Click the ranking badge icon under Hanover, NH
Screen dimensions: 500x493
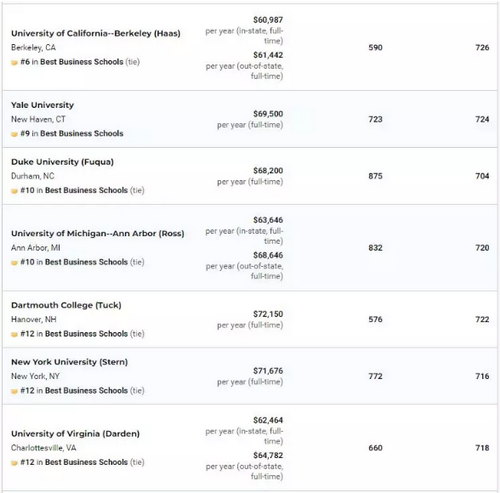point(14,334)
